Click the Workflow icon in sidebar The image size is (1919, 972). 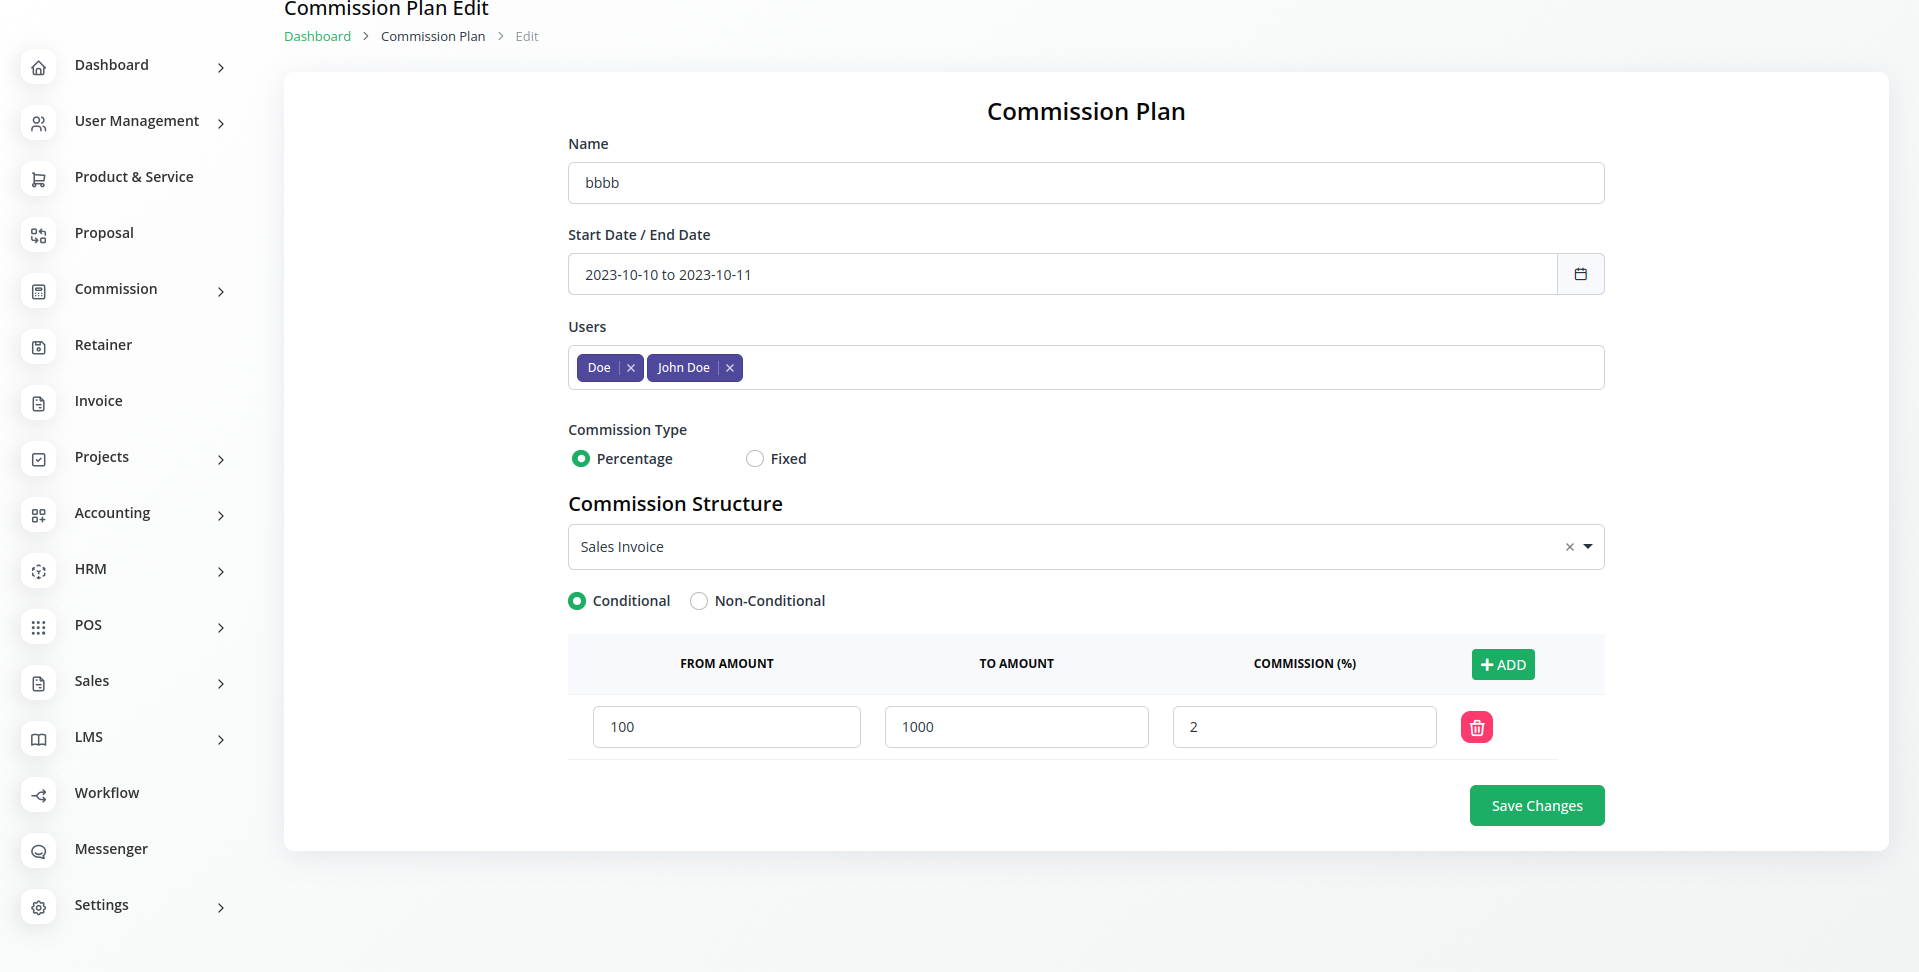pos(39,796)
